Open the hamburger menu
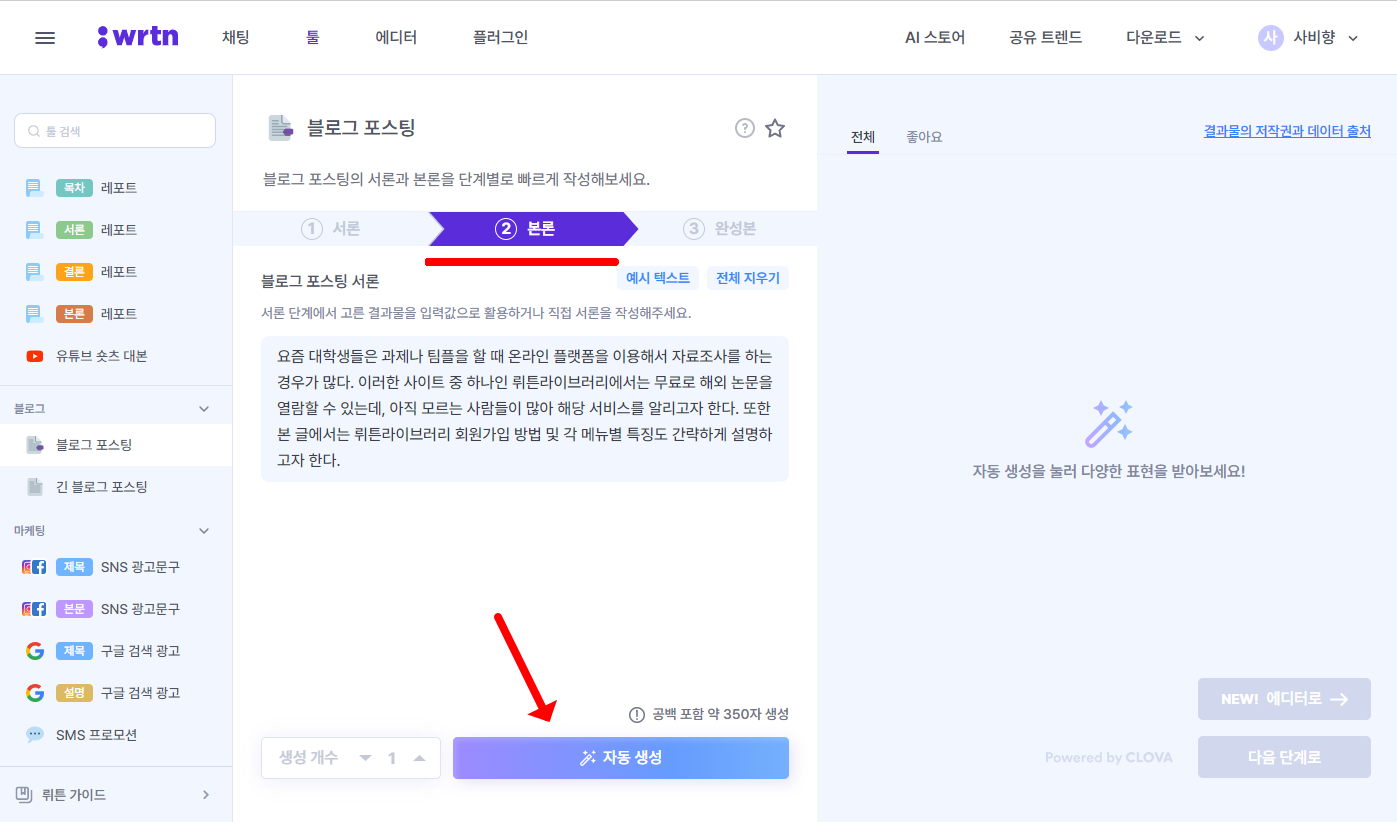Viewport: 1397px width, 822px height. pyautogui.click(x=44, y=37)
